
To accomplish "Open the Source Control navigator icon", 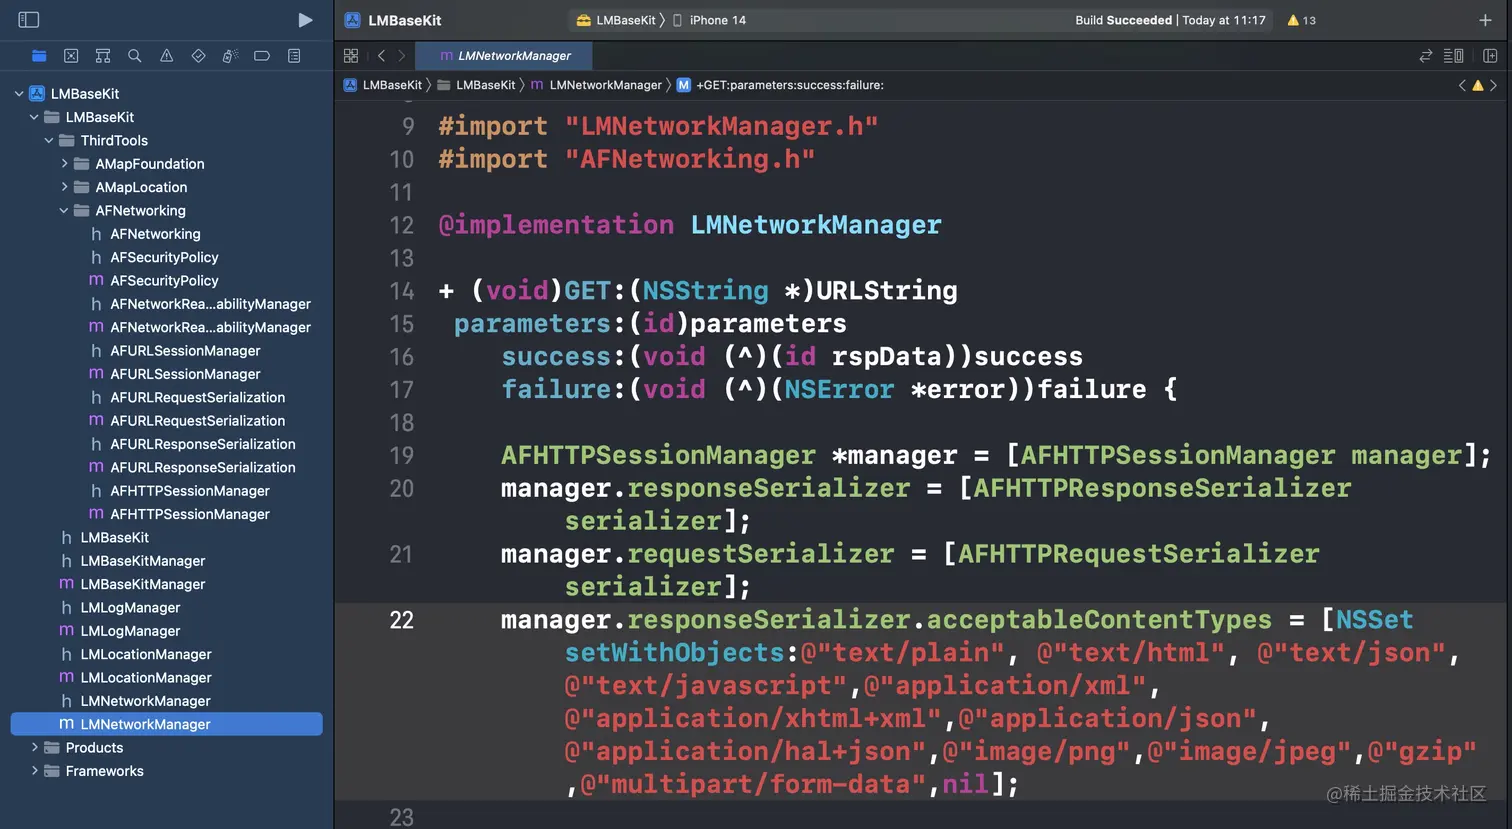I will pos(71,56).
